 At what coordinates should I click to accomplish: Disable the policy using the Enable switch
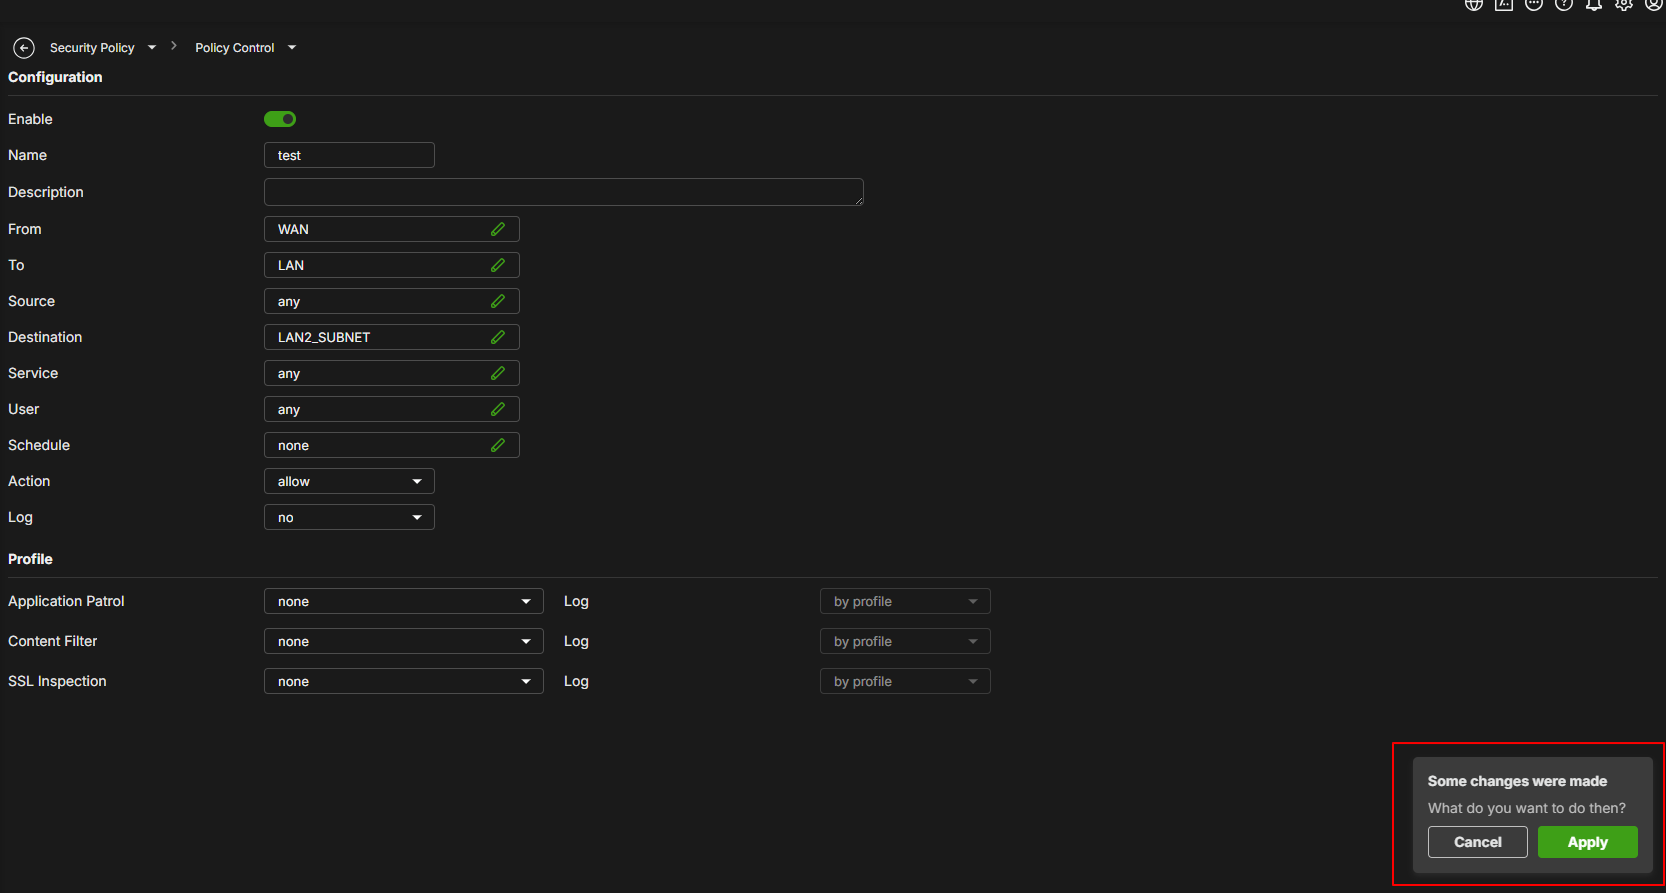point(280,119)
